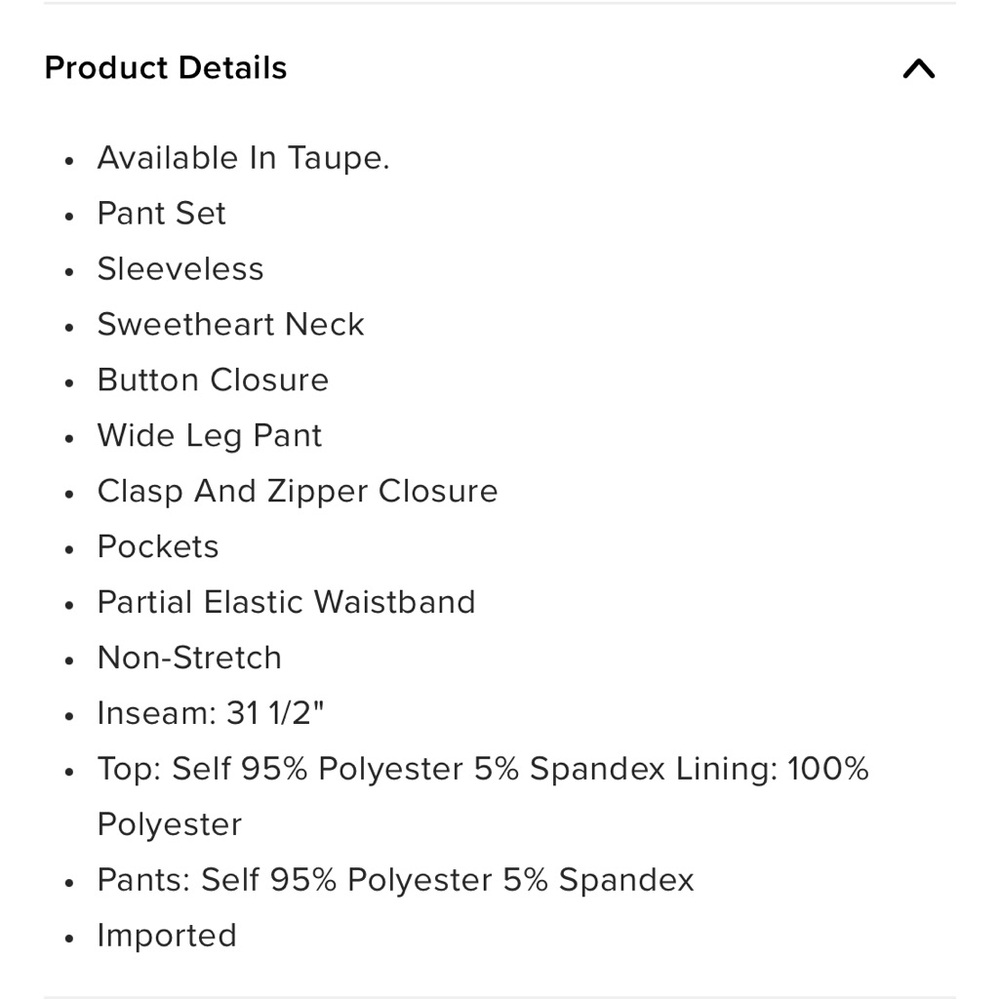Click the wrapped 'Polyester' lining text
The image size is (1000, 1000).
(x=170, y=825)
